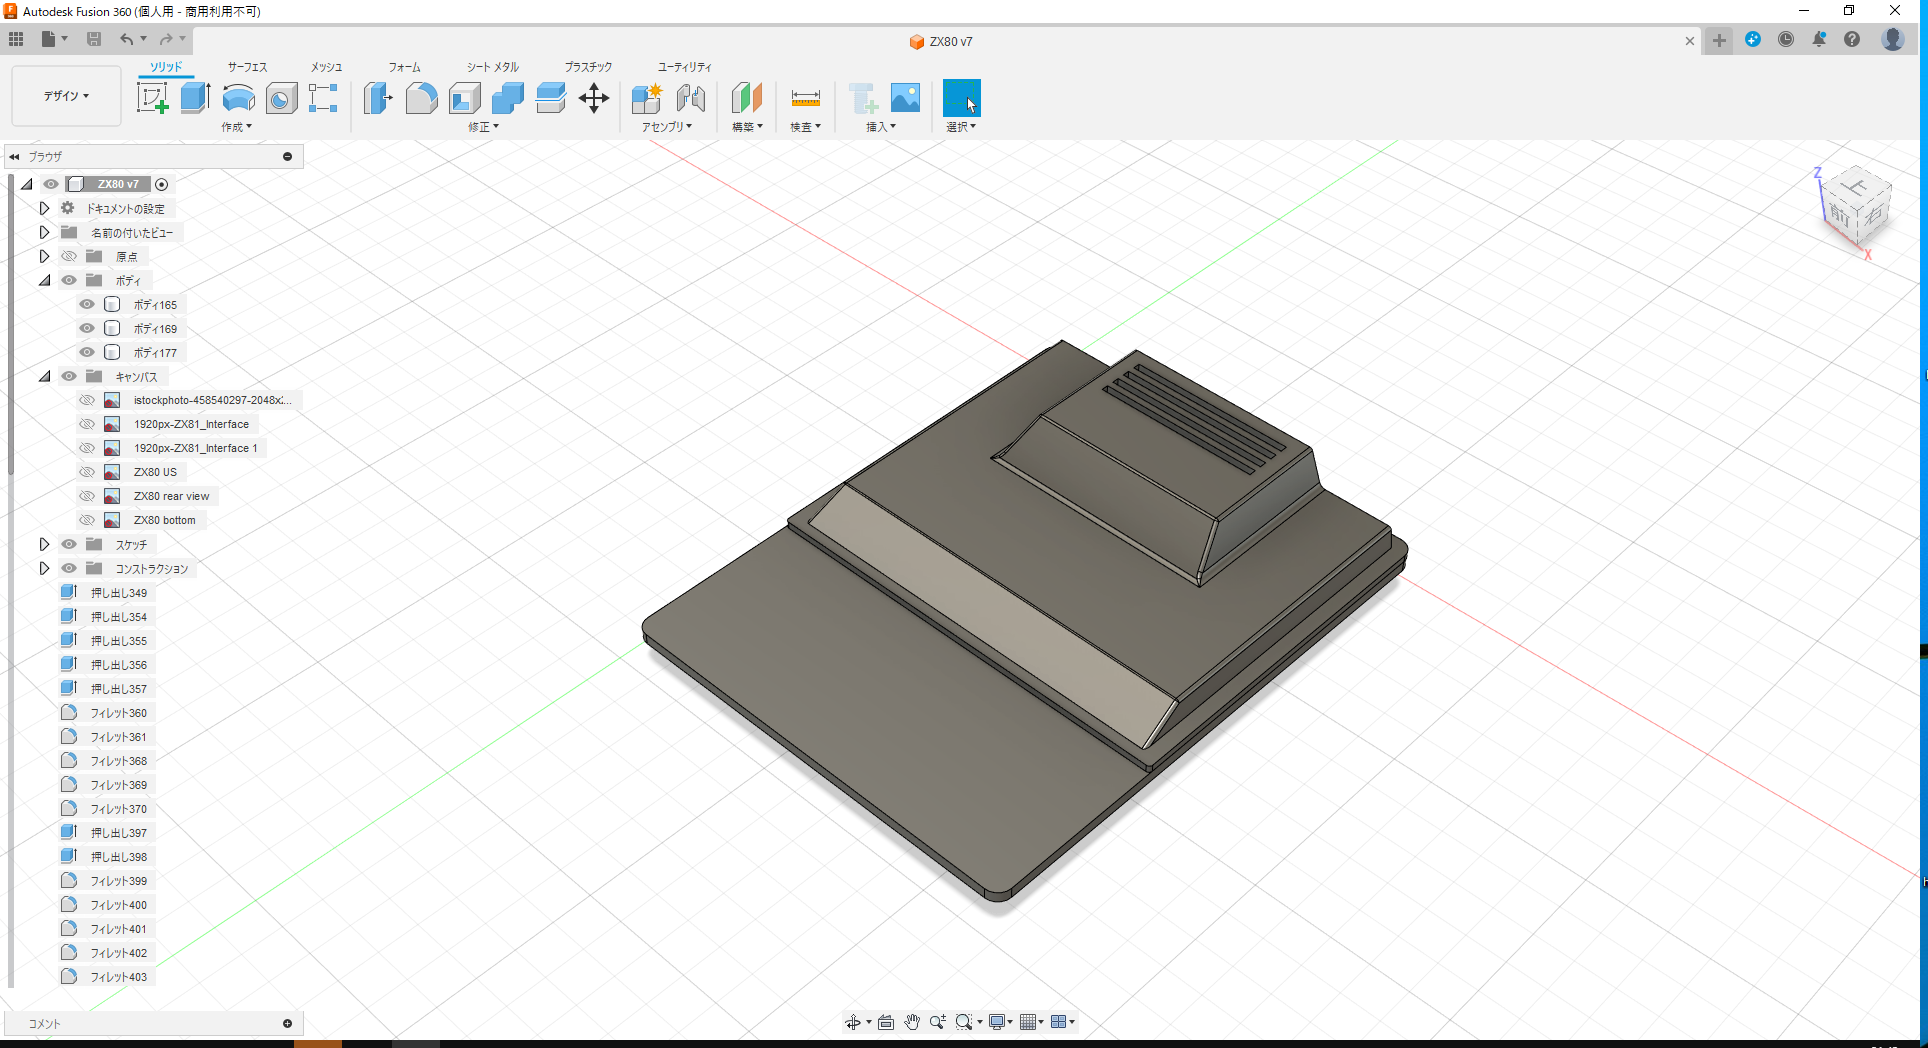The image size is (1928, 1048).
Task: Hide ボディ165 using its eye icon
Action: pyautogui.click(x=87, y=304)
